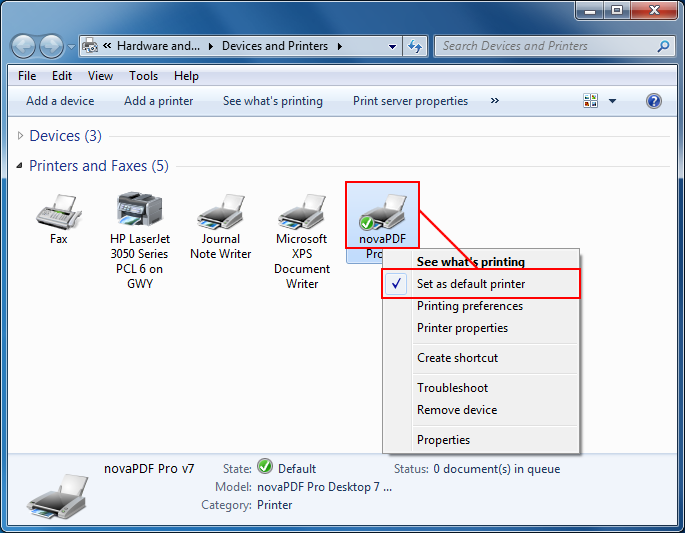Image resolution: width=685 pixels, height=533 pixels.
Task: Select the novaPDF Pro printer icon
Action: click(383, 213)
